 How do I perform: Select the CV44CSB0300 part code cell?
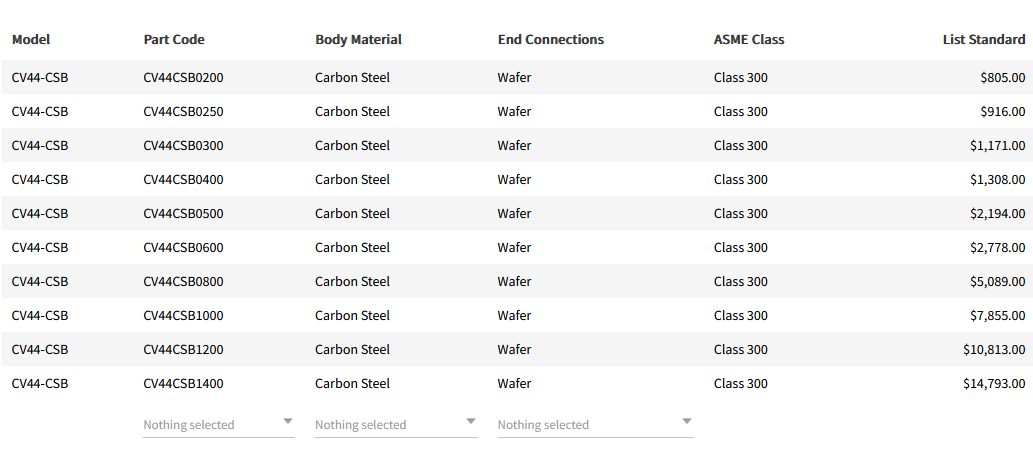click(x=183, y=146)
